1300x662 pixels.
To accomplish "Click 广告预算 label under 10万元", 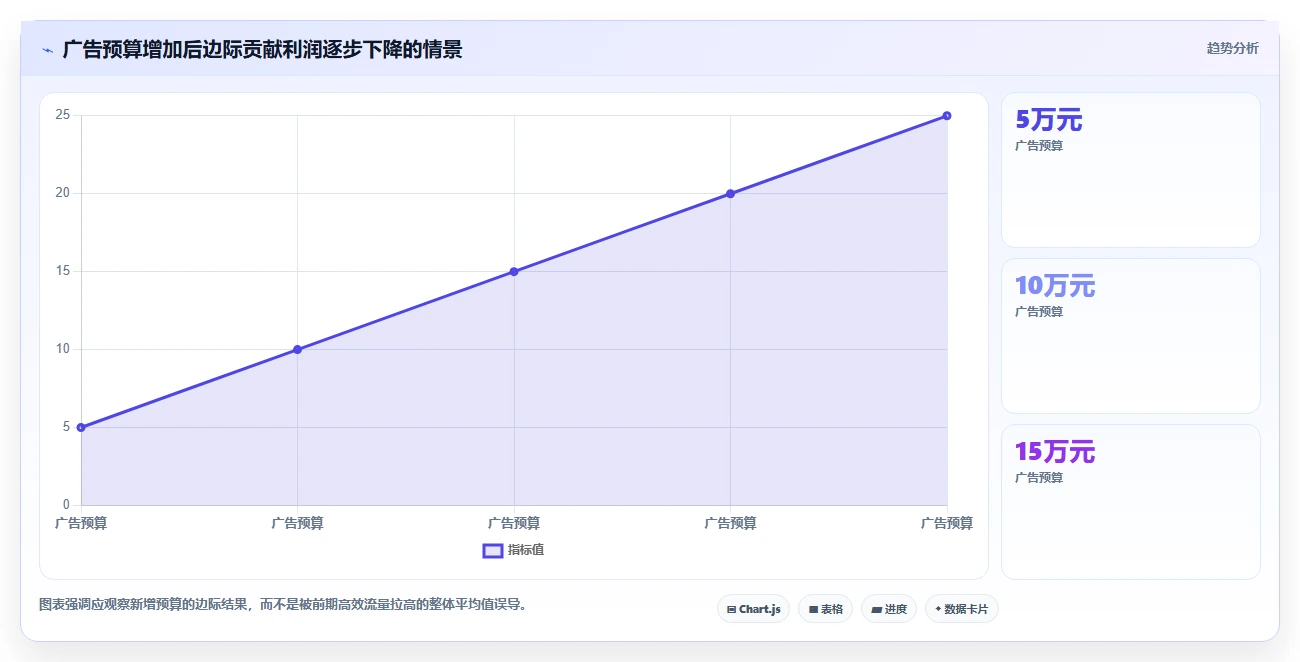I will tap(1039, 312).
